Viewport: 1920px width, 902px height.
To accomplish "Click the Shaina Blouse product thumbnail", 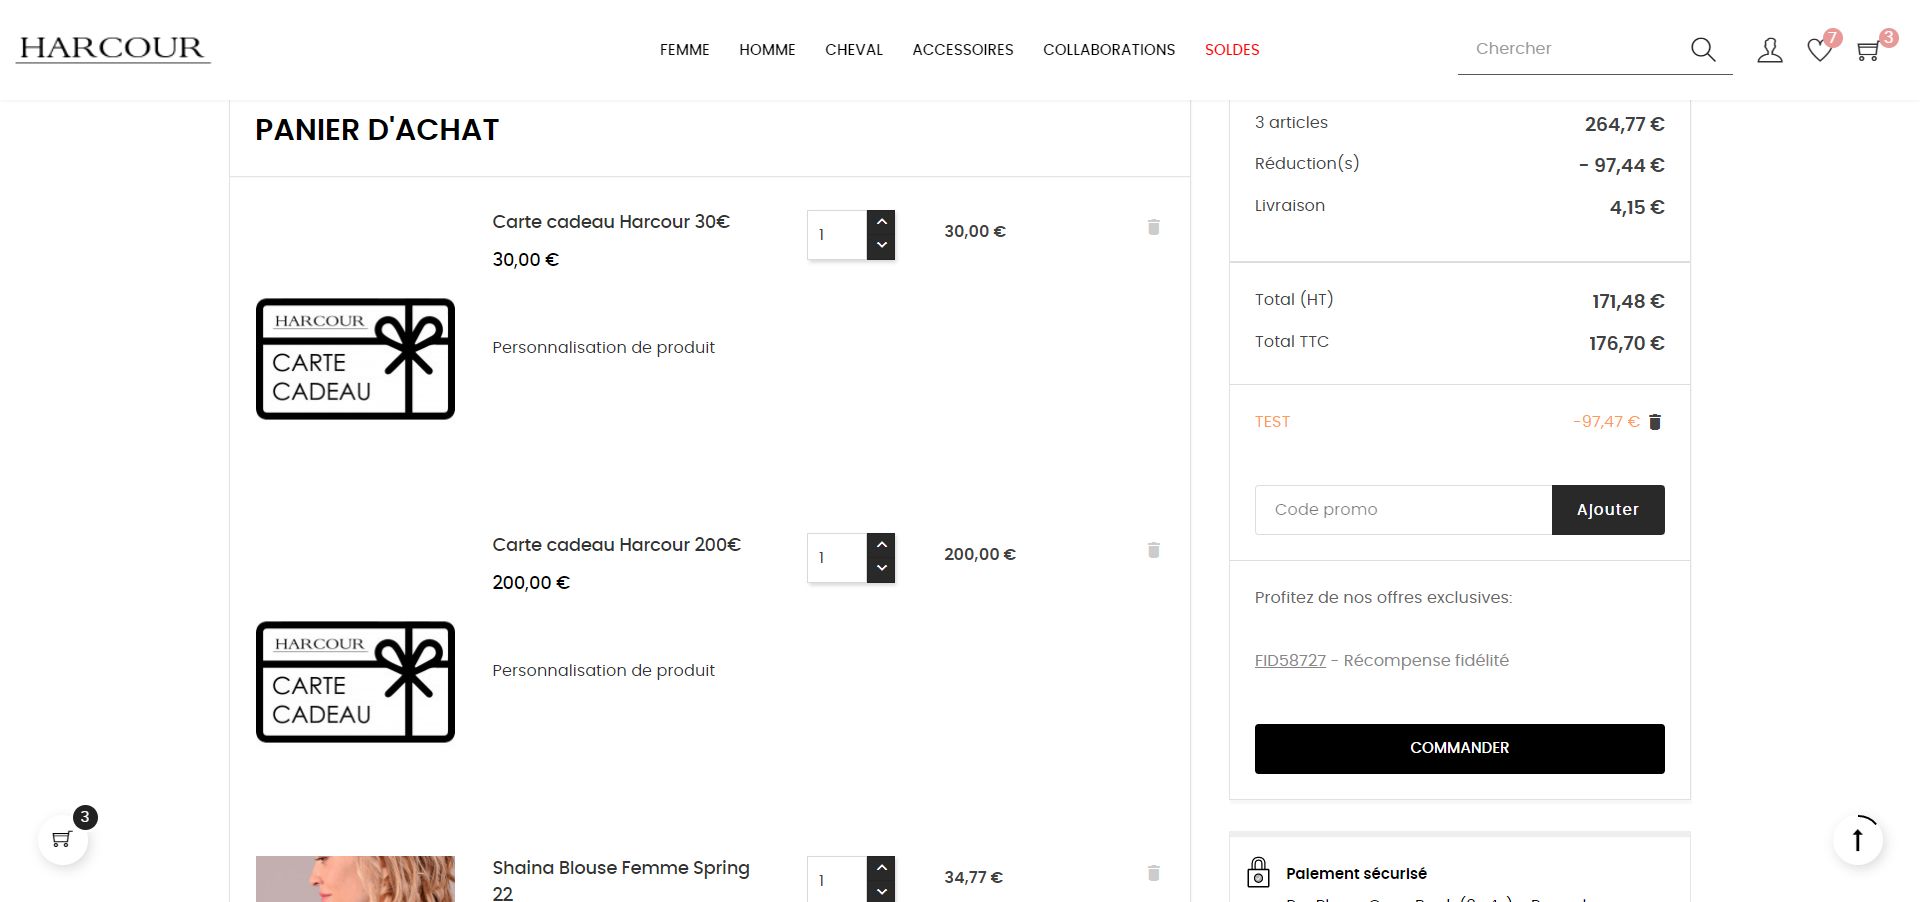I will (x=355, y=879).
